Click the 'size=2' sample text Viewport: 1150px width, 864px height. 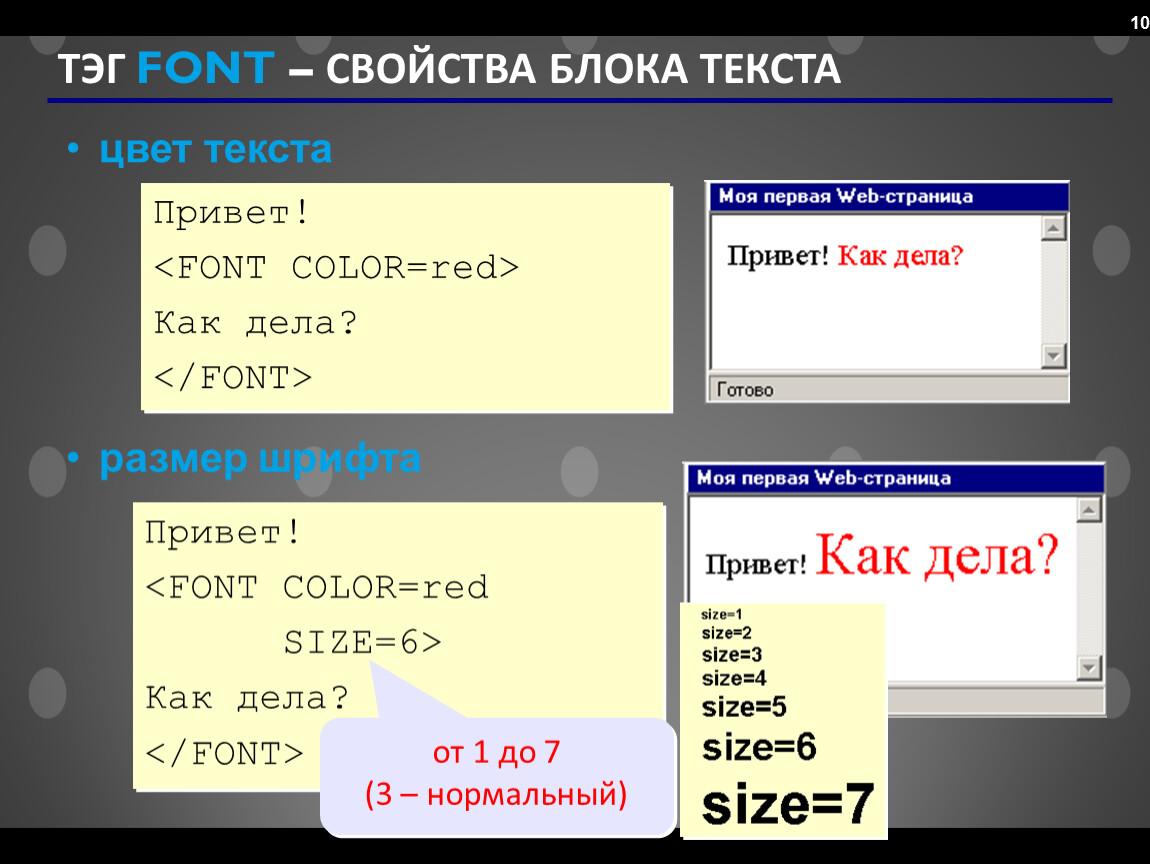pyautogui.click(x=726, y=633)
